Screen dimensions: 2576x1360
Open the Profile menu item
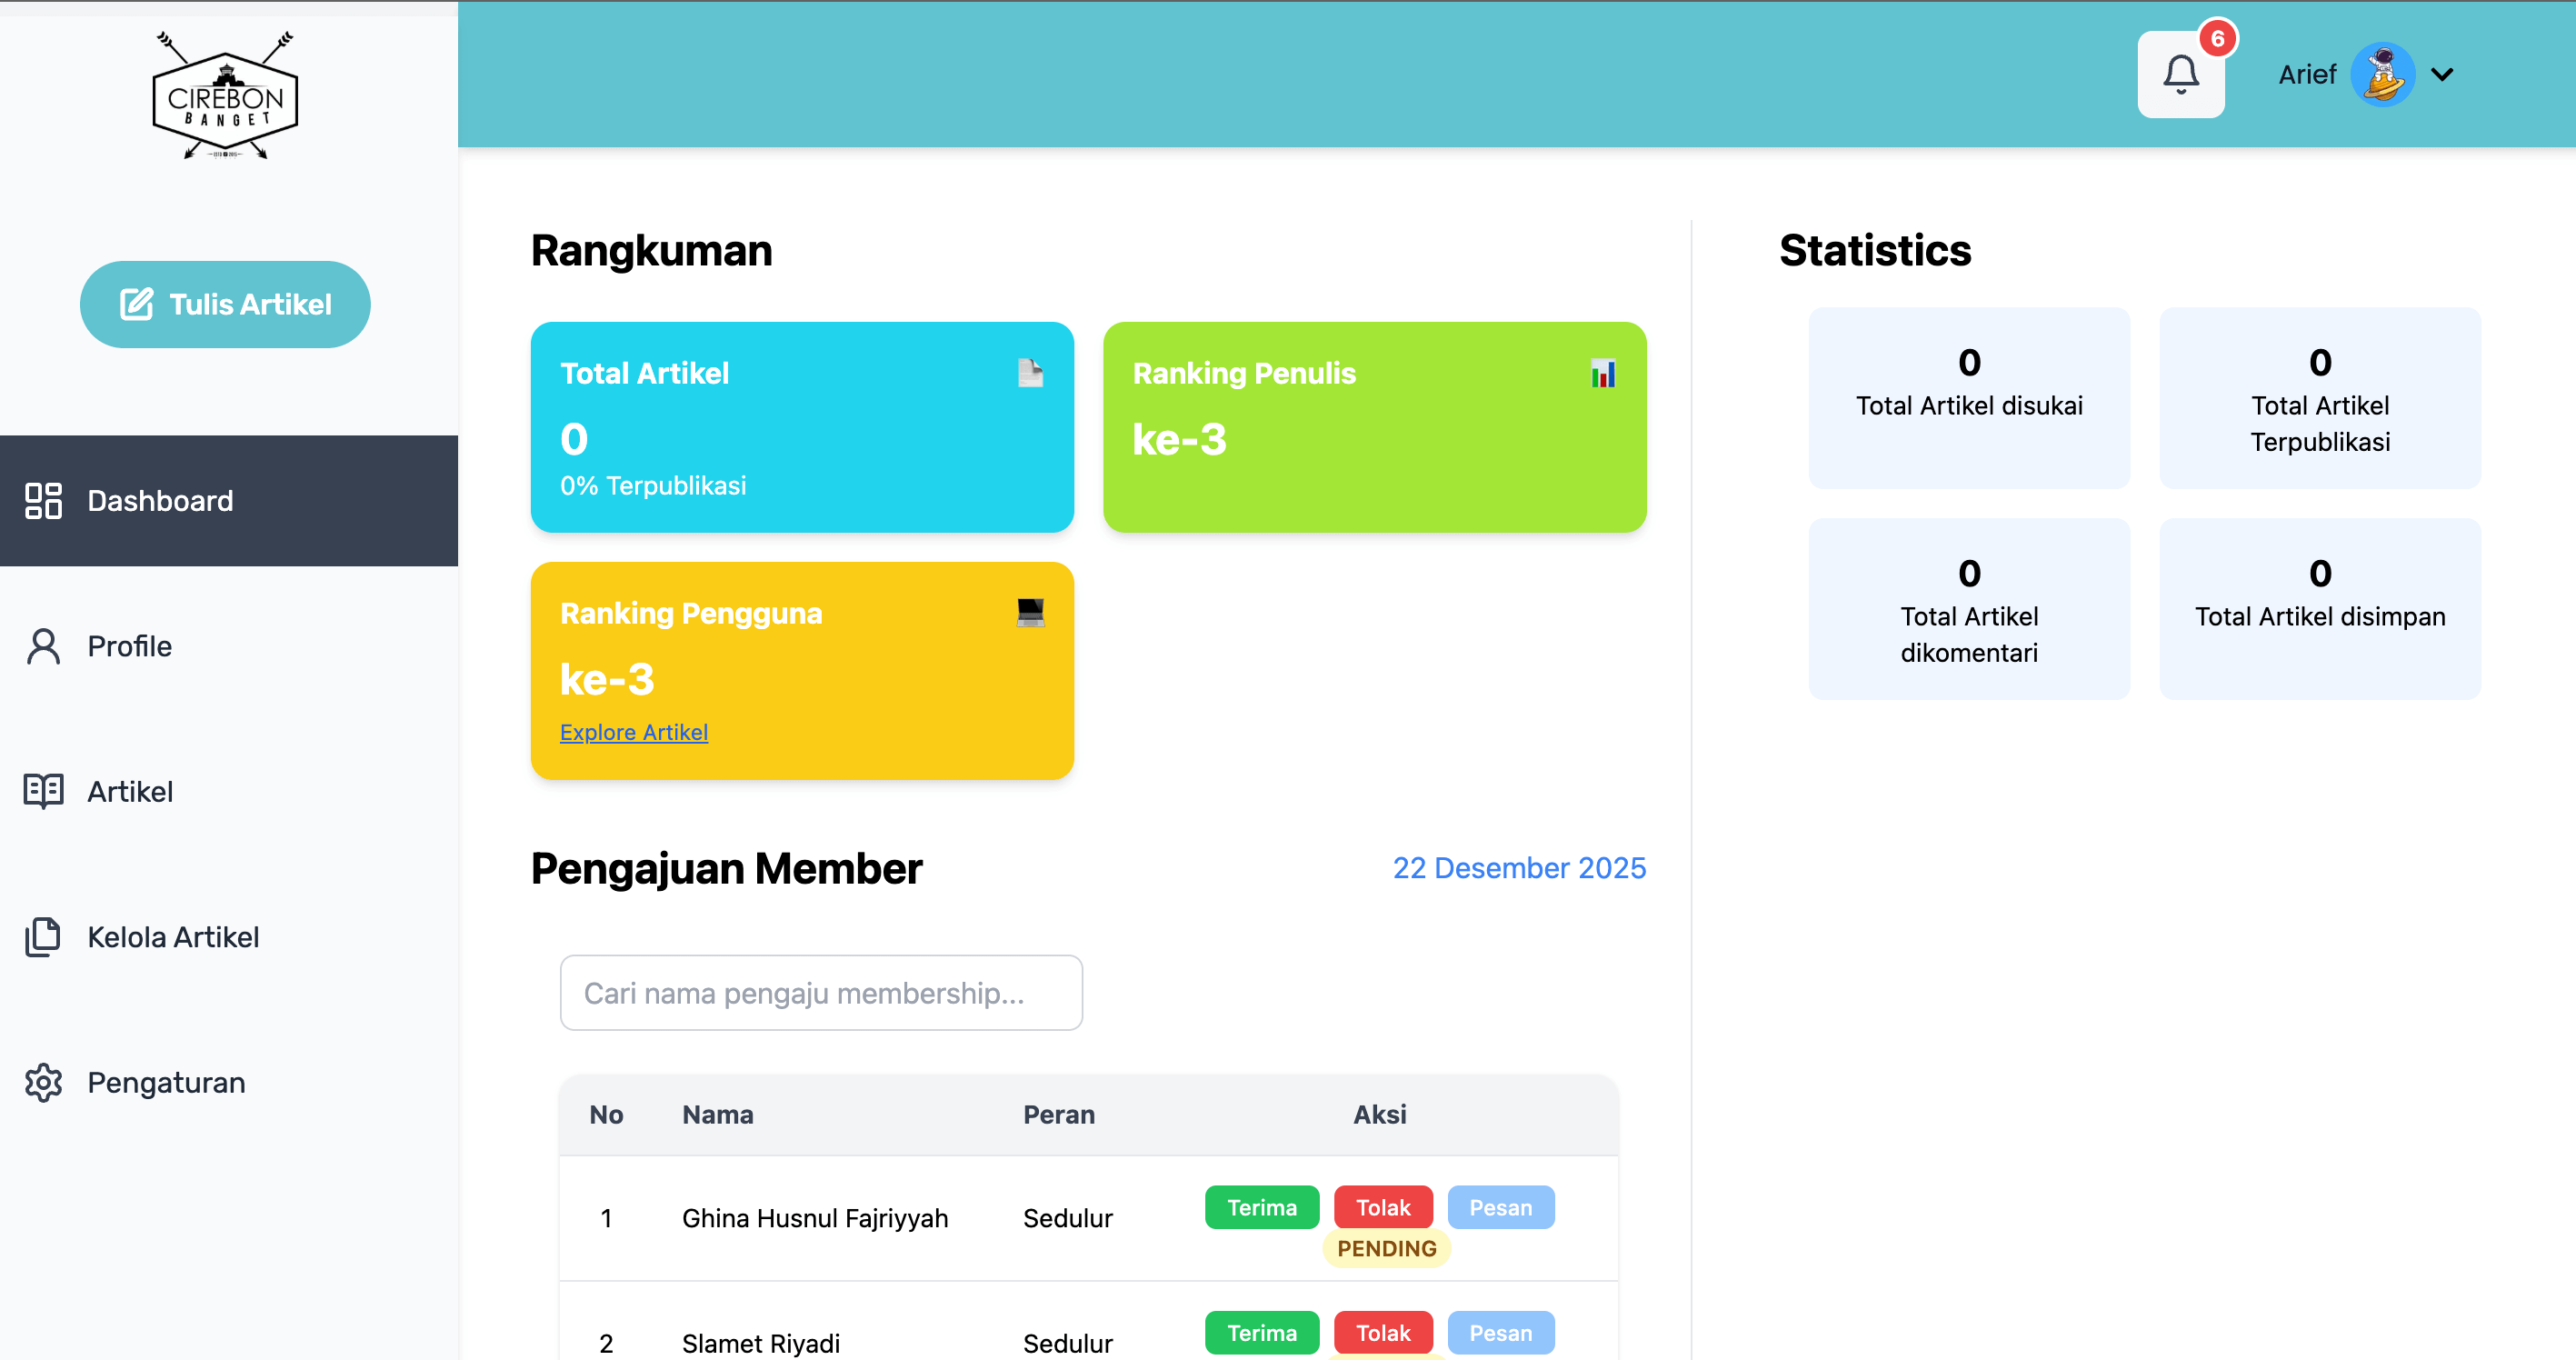[130, 646]
